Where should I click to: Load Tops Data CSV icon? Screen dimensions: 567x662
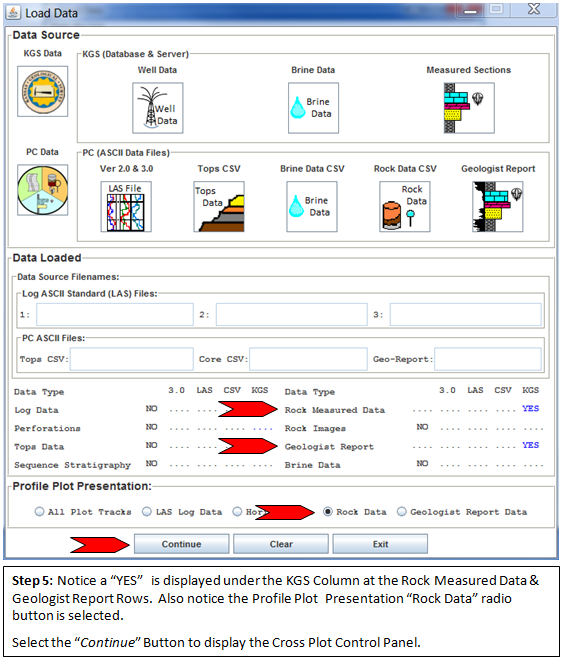pos(220,208)
